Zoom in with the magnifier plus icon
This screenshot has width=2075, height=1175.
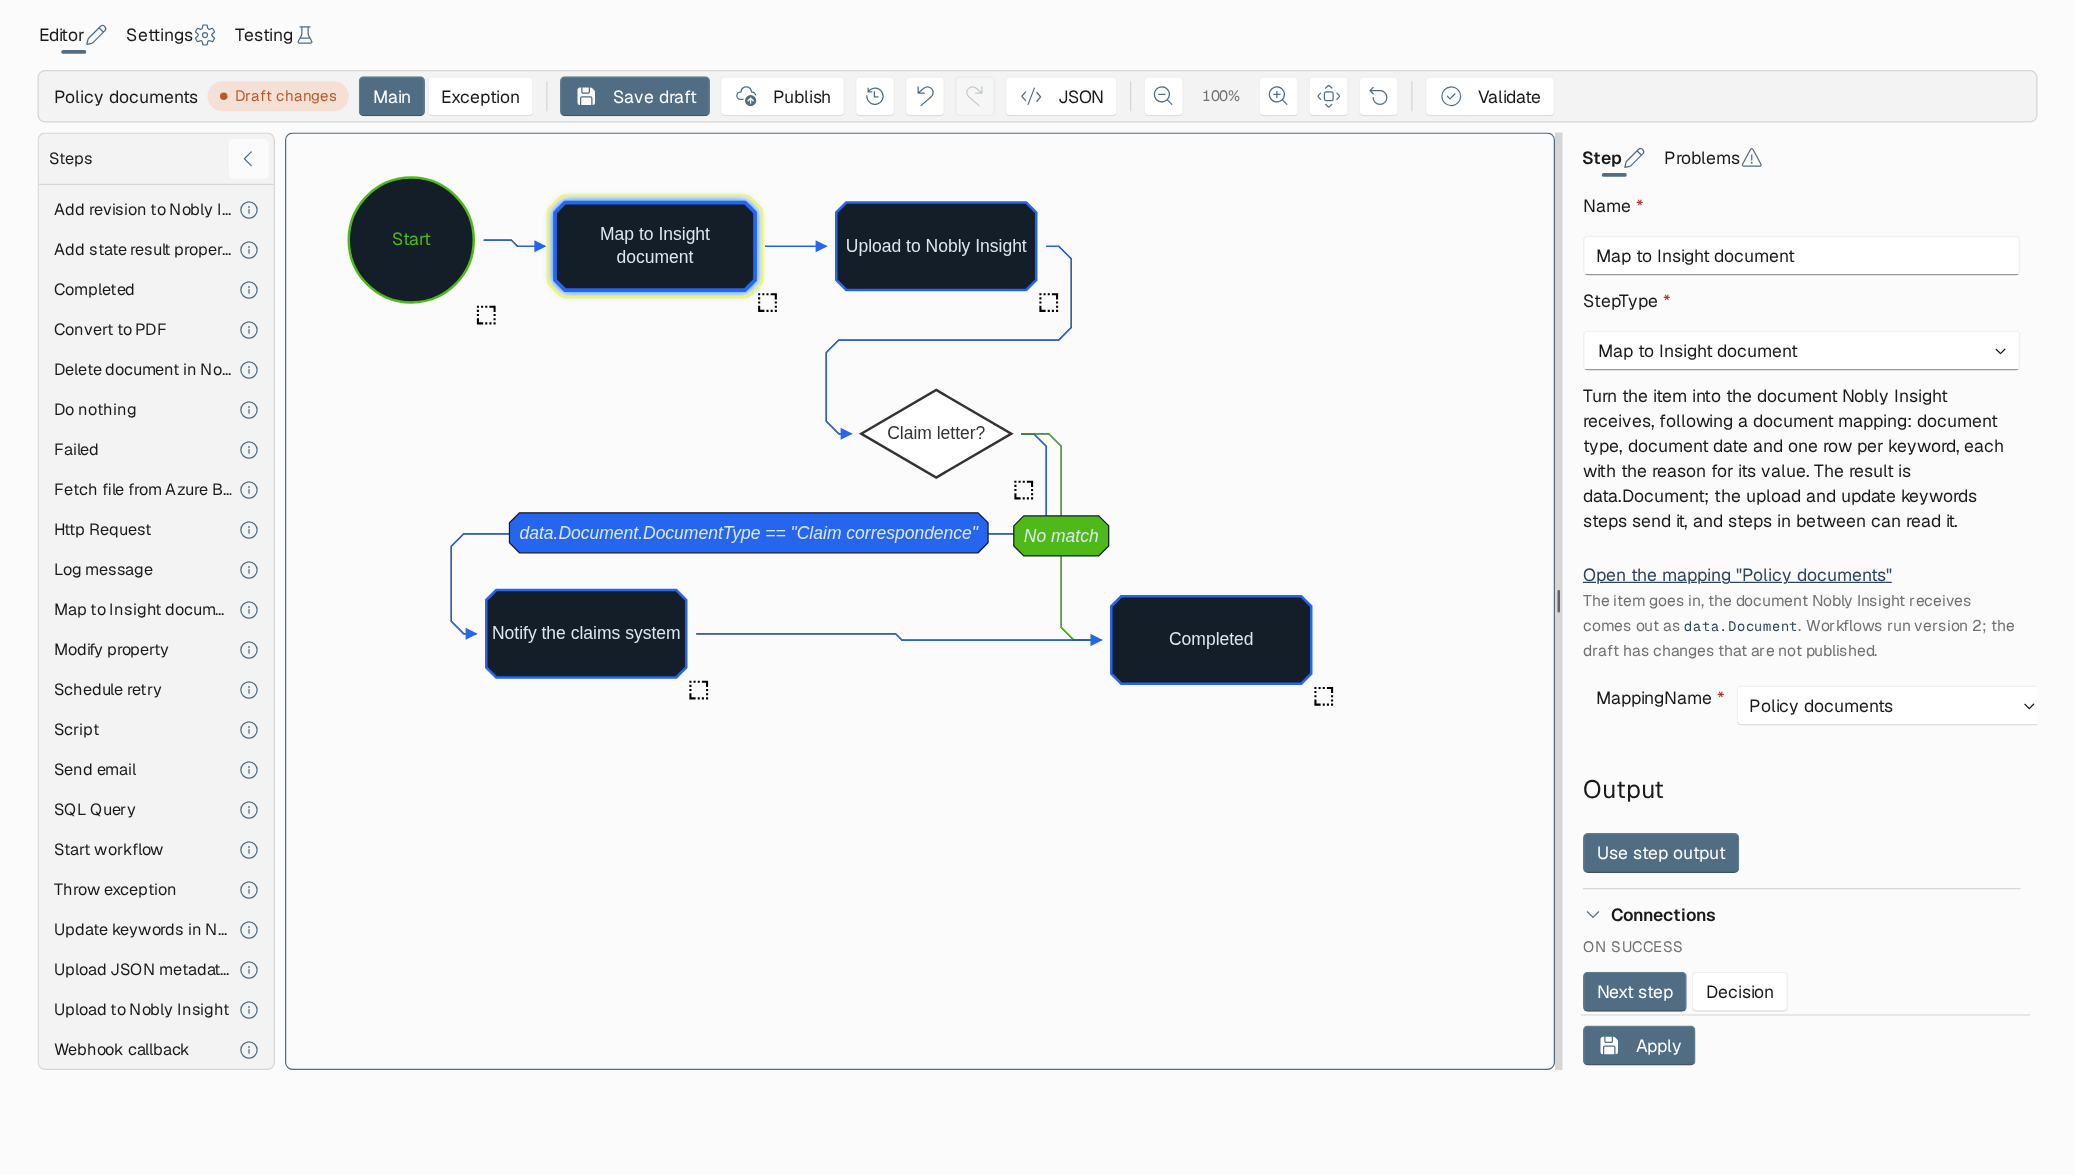pos(1278,96)
